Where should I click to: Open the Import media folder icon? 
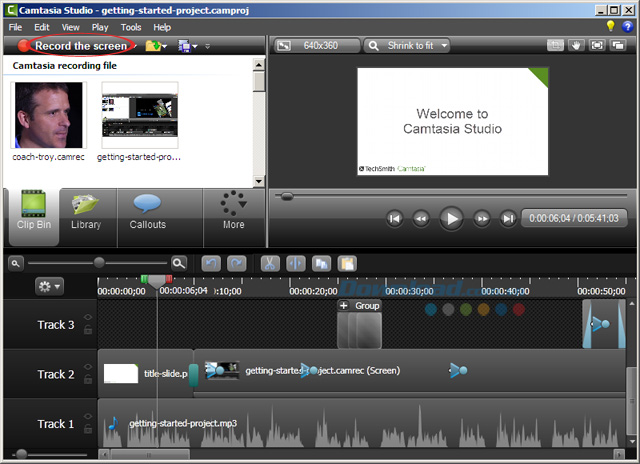pyautogui.click(x=153, y=46)
